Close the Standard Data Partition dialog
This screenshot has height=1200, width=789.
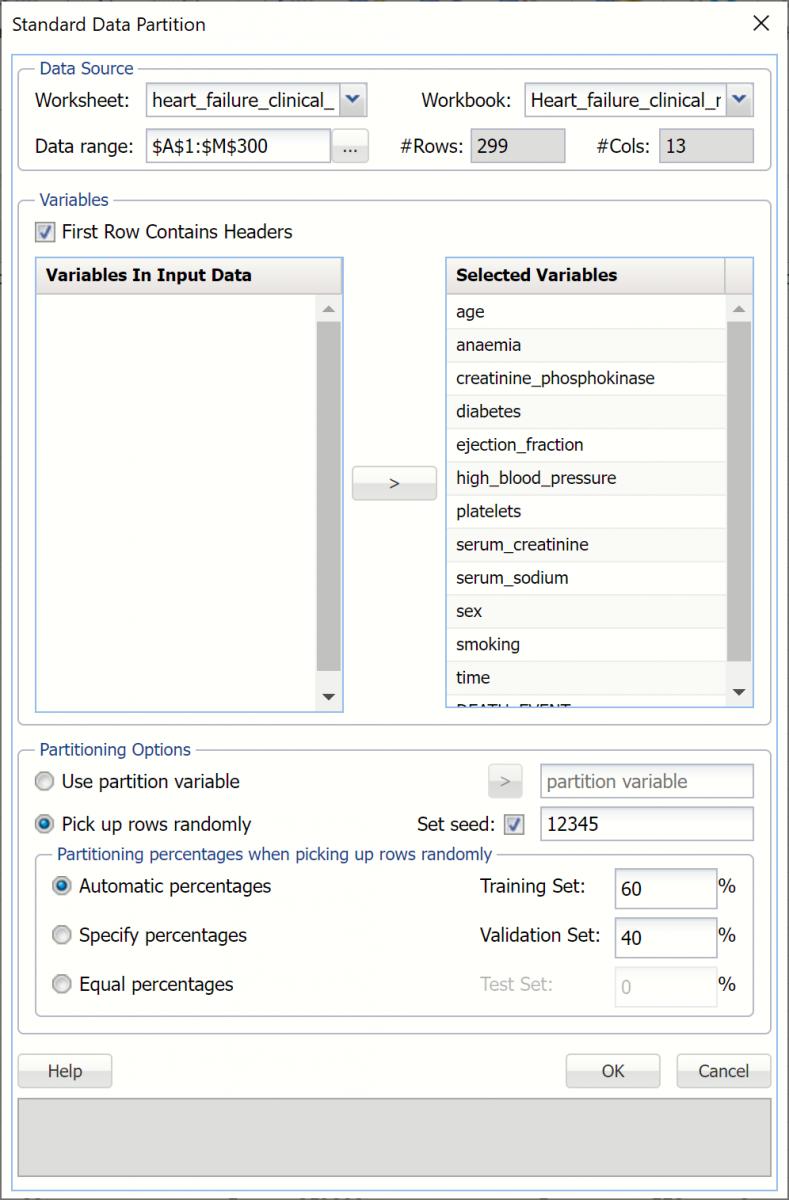760,23
